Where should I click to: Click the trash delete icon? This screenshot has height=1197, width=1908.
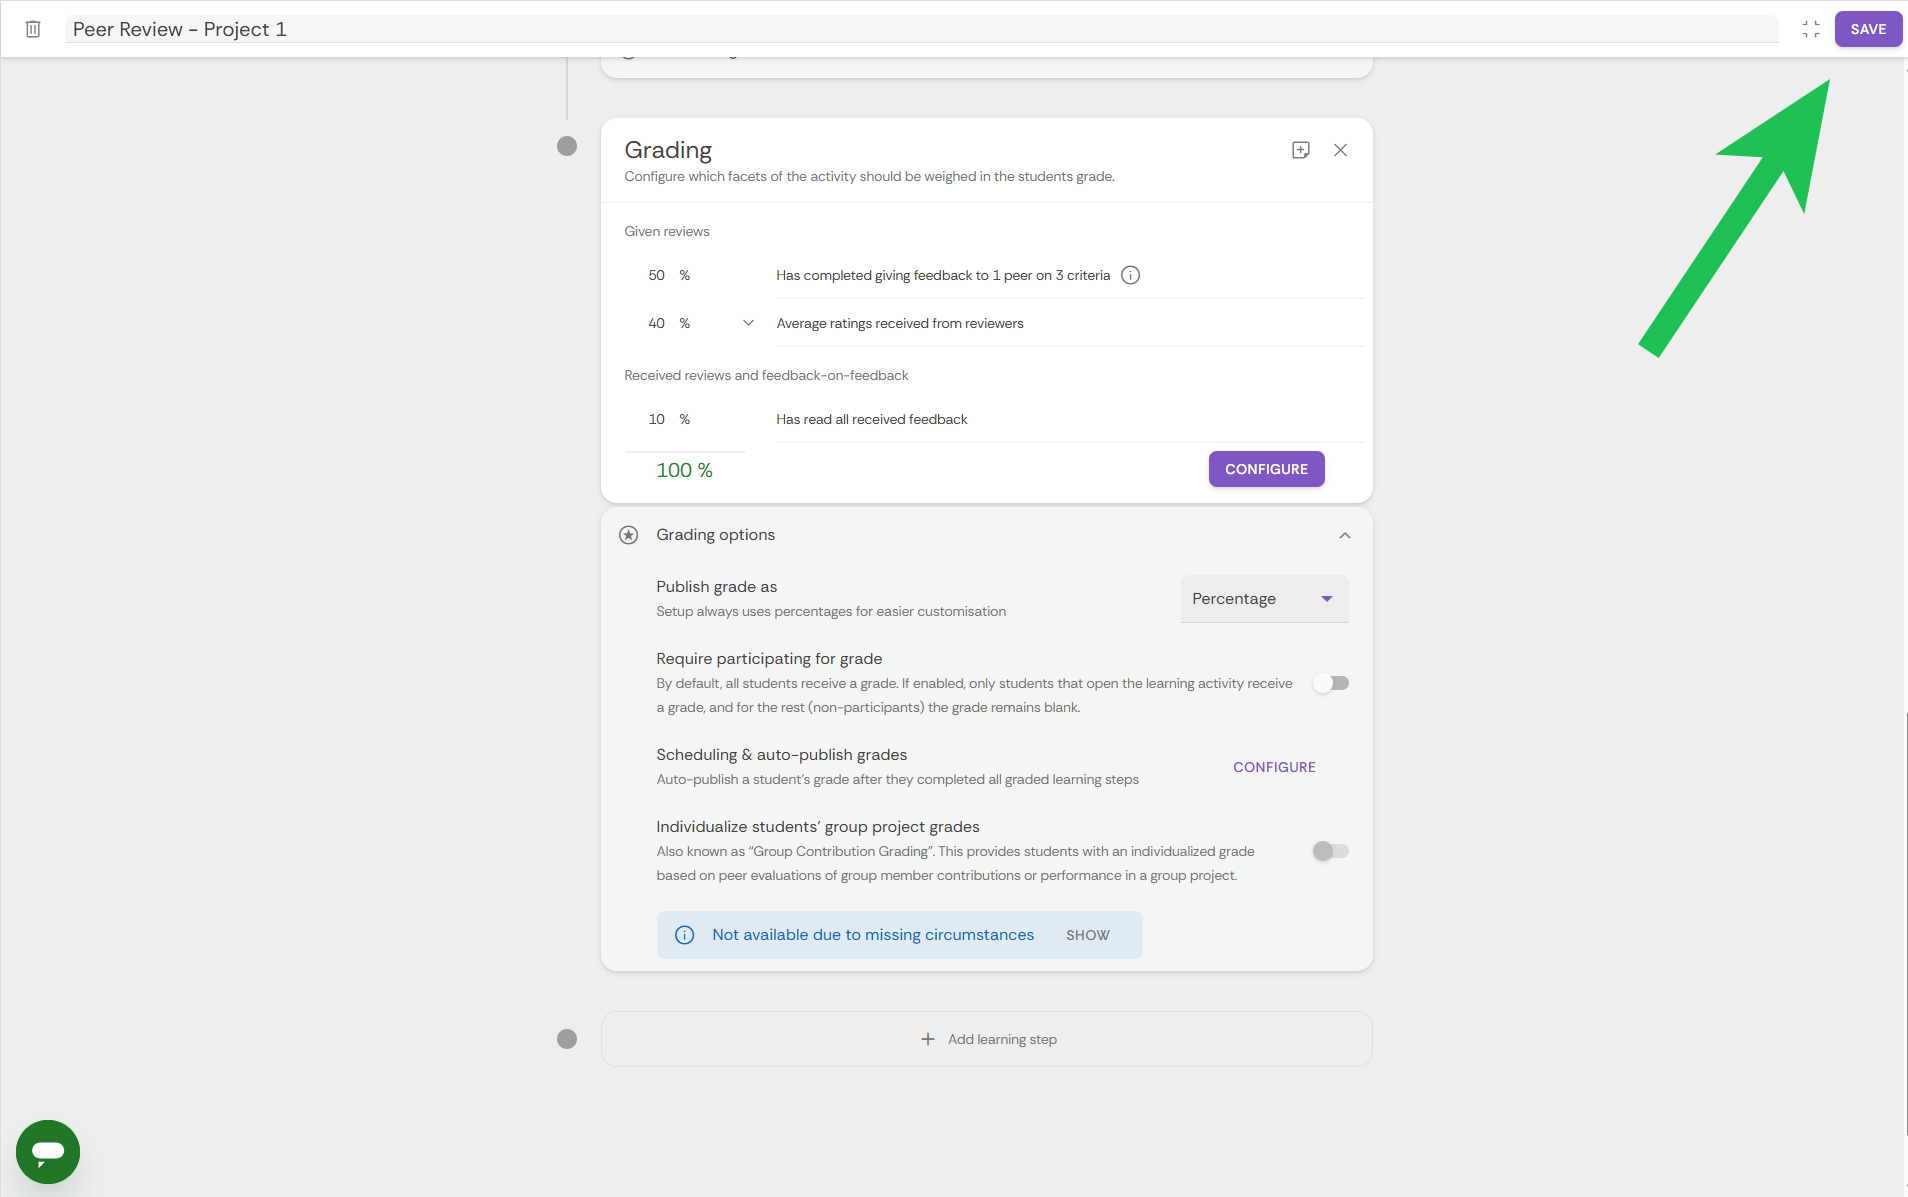point(33,29)
